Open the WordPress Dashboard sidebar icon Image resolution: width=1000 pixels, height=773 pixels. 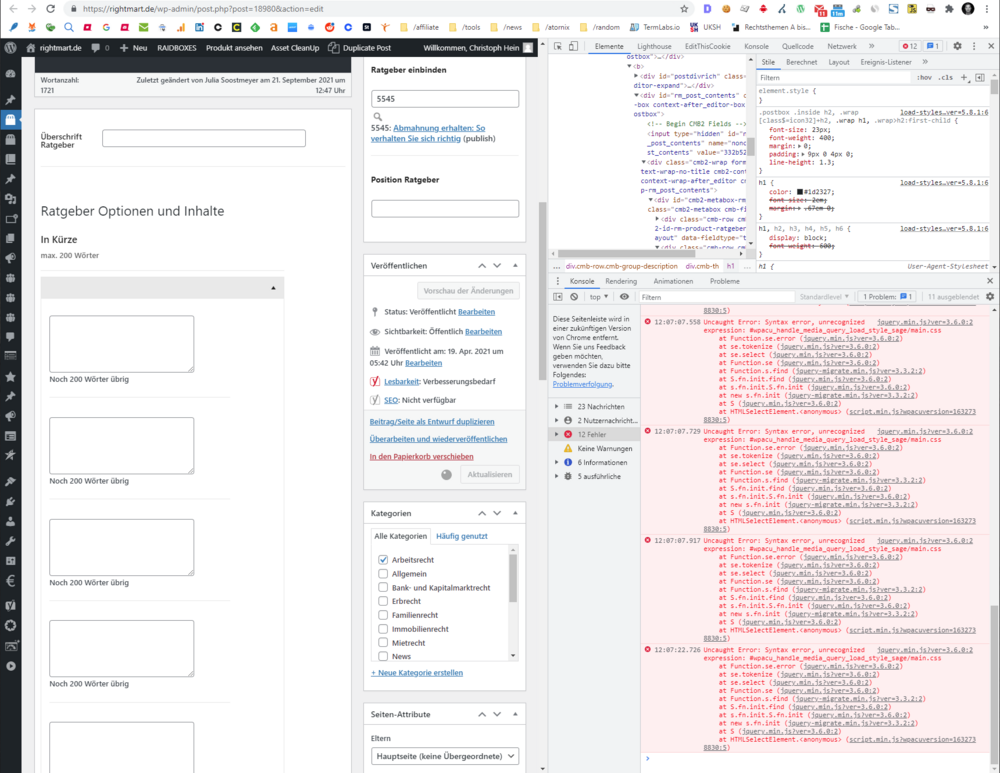[10, 74]
